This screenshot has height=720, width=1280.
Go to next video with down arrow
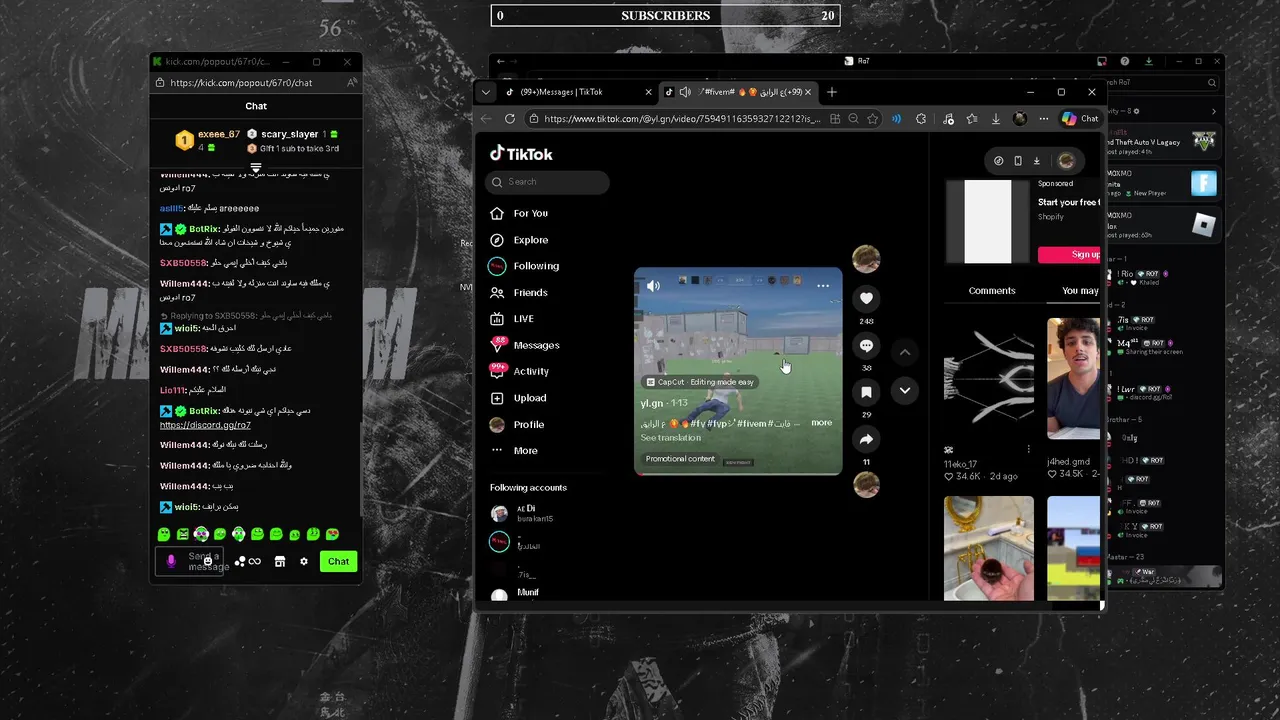(x=904, y=391)
